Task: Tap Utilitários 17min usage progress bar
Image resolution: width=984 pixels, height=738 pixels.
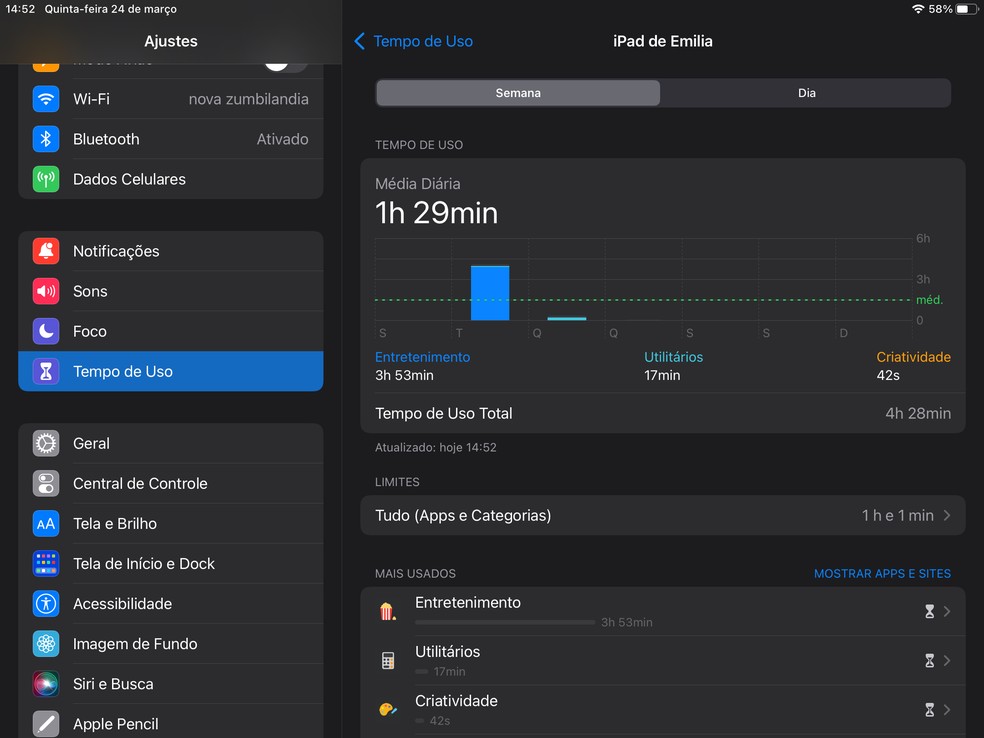Action: 422,671
